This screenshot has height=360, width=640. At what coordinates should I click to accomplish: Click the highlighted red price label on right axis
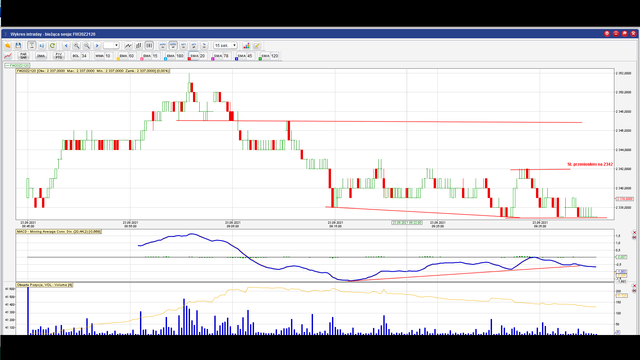click(x=624, y=199)
